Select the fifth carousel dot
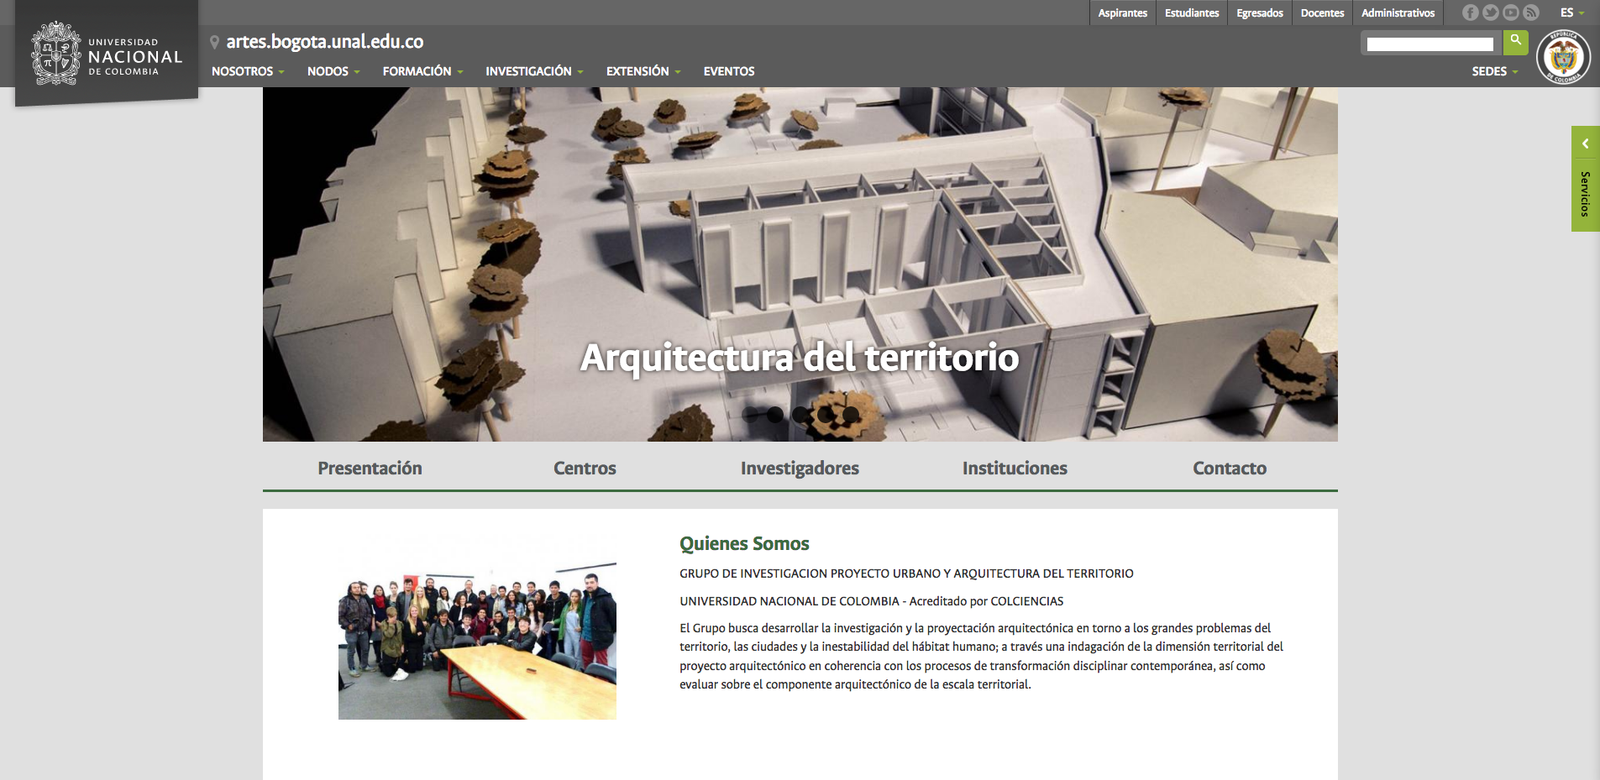The width and height of the screenshot is (1600, 780). click(851, 414)
